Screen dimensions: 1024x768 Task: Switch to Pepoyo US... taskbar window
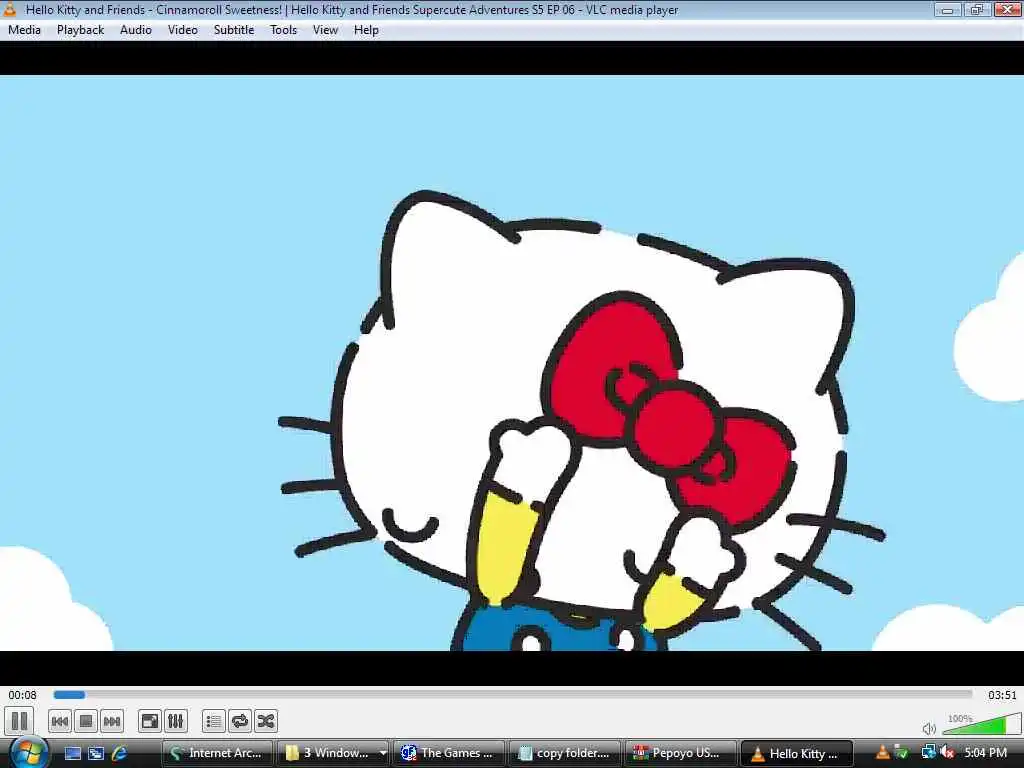tap(680, 753)
